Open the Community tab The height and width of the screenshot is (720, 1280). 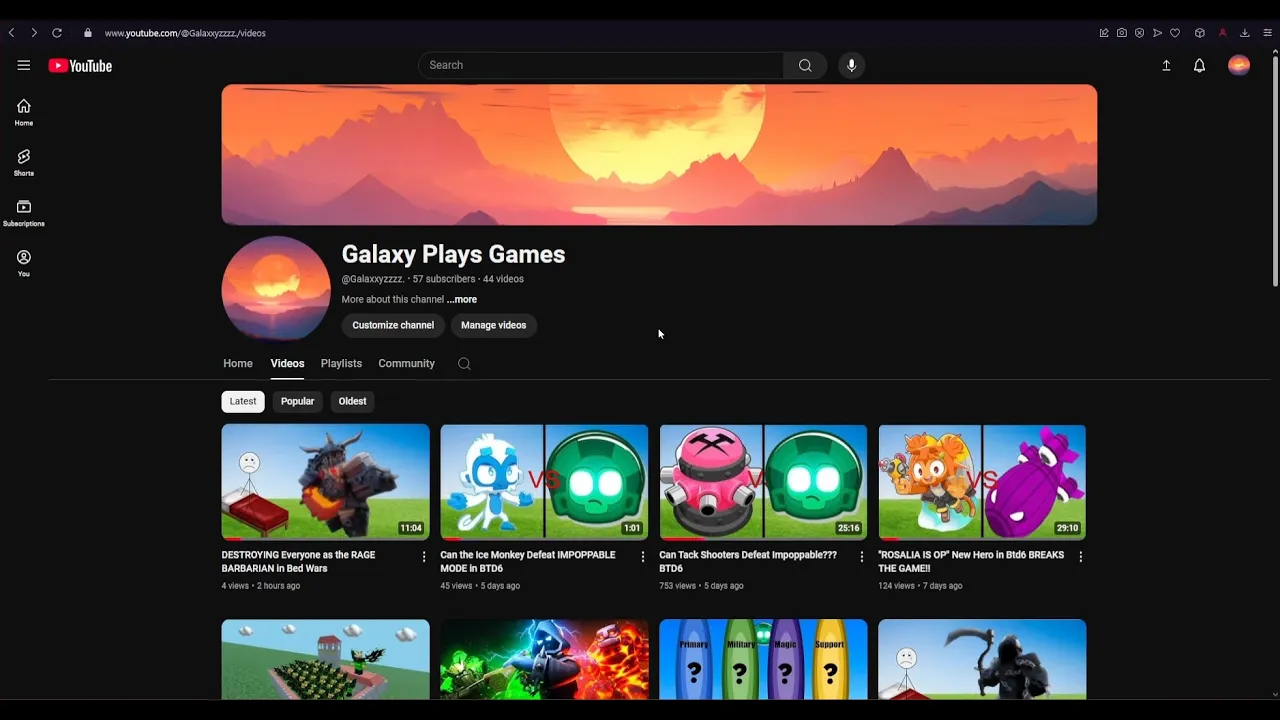pos(406,364)
